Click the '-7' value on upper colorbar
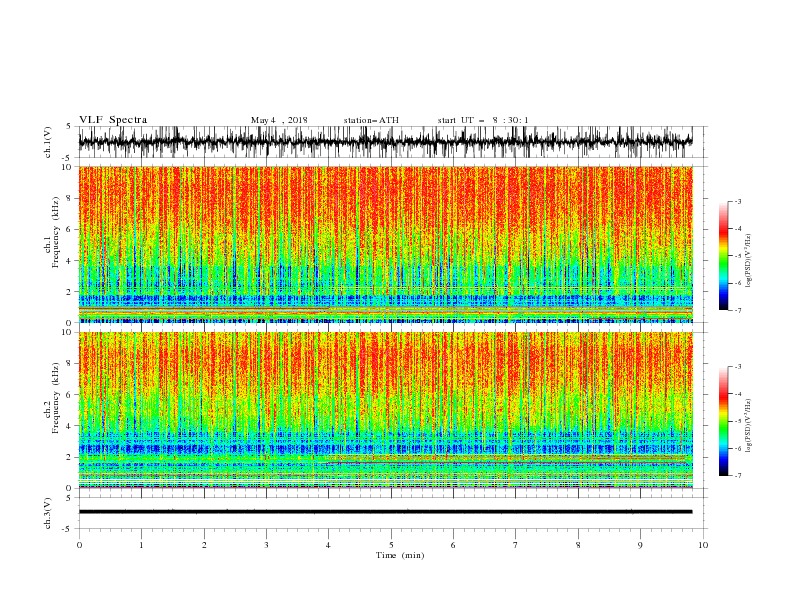This screenshot has height=612, width=792. click(x=738, y=310)
